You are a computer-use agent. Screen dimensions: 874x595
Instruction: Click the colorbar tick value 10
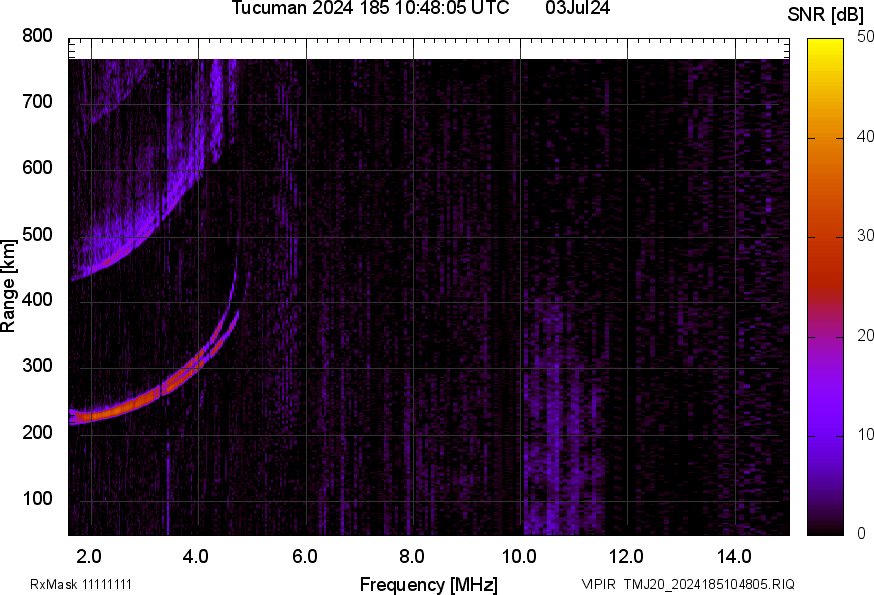pyautogui.click(x=865, y=434)
